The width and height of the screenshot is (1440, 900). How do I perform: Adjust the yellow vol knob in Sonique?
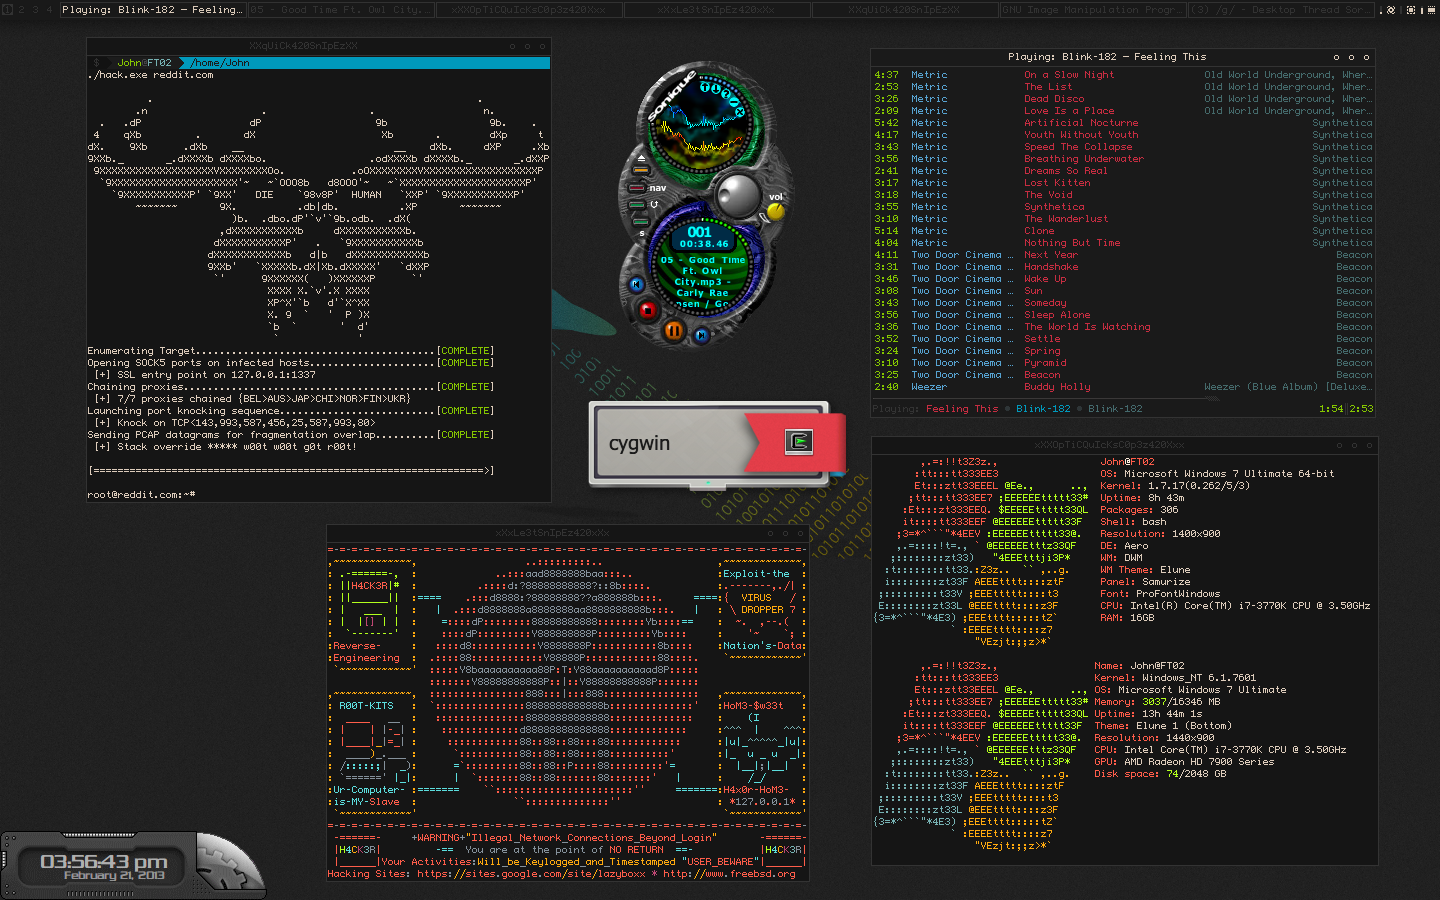(775, 211)
